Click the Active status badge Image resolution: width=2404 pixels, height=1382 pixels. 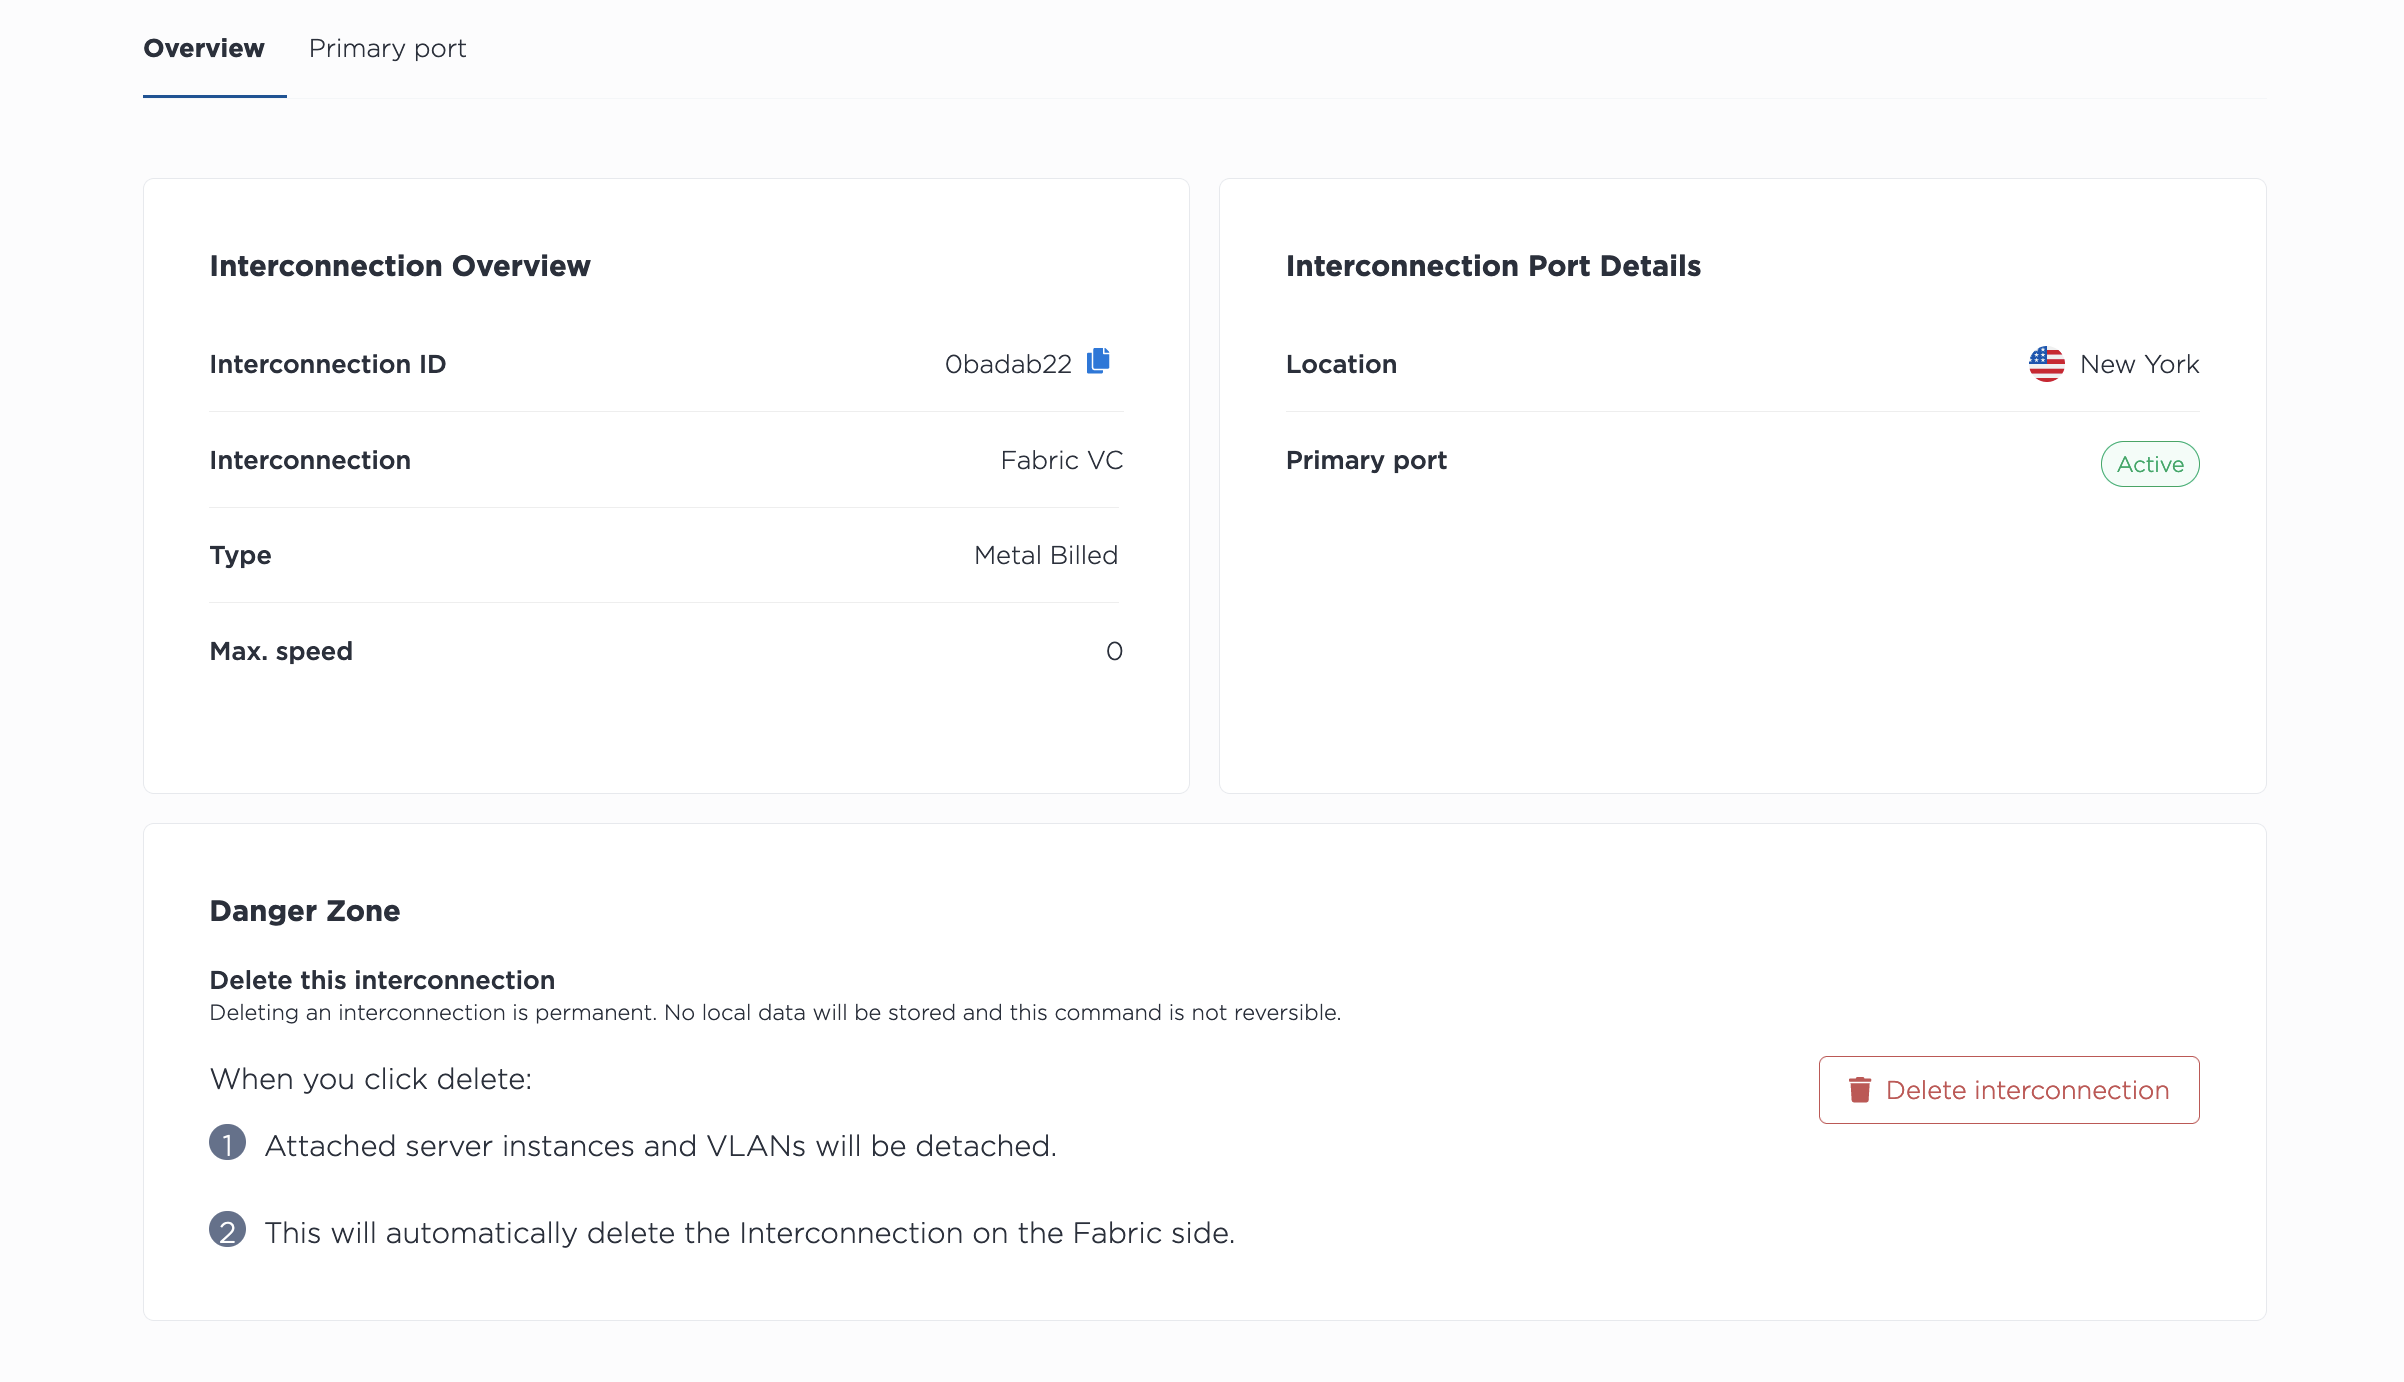2149,464
